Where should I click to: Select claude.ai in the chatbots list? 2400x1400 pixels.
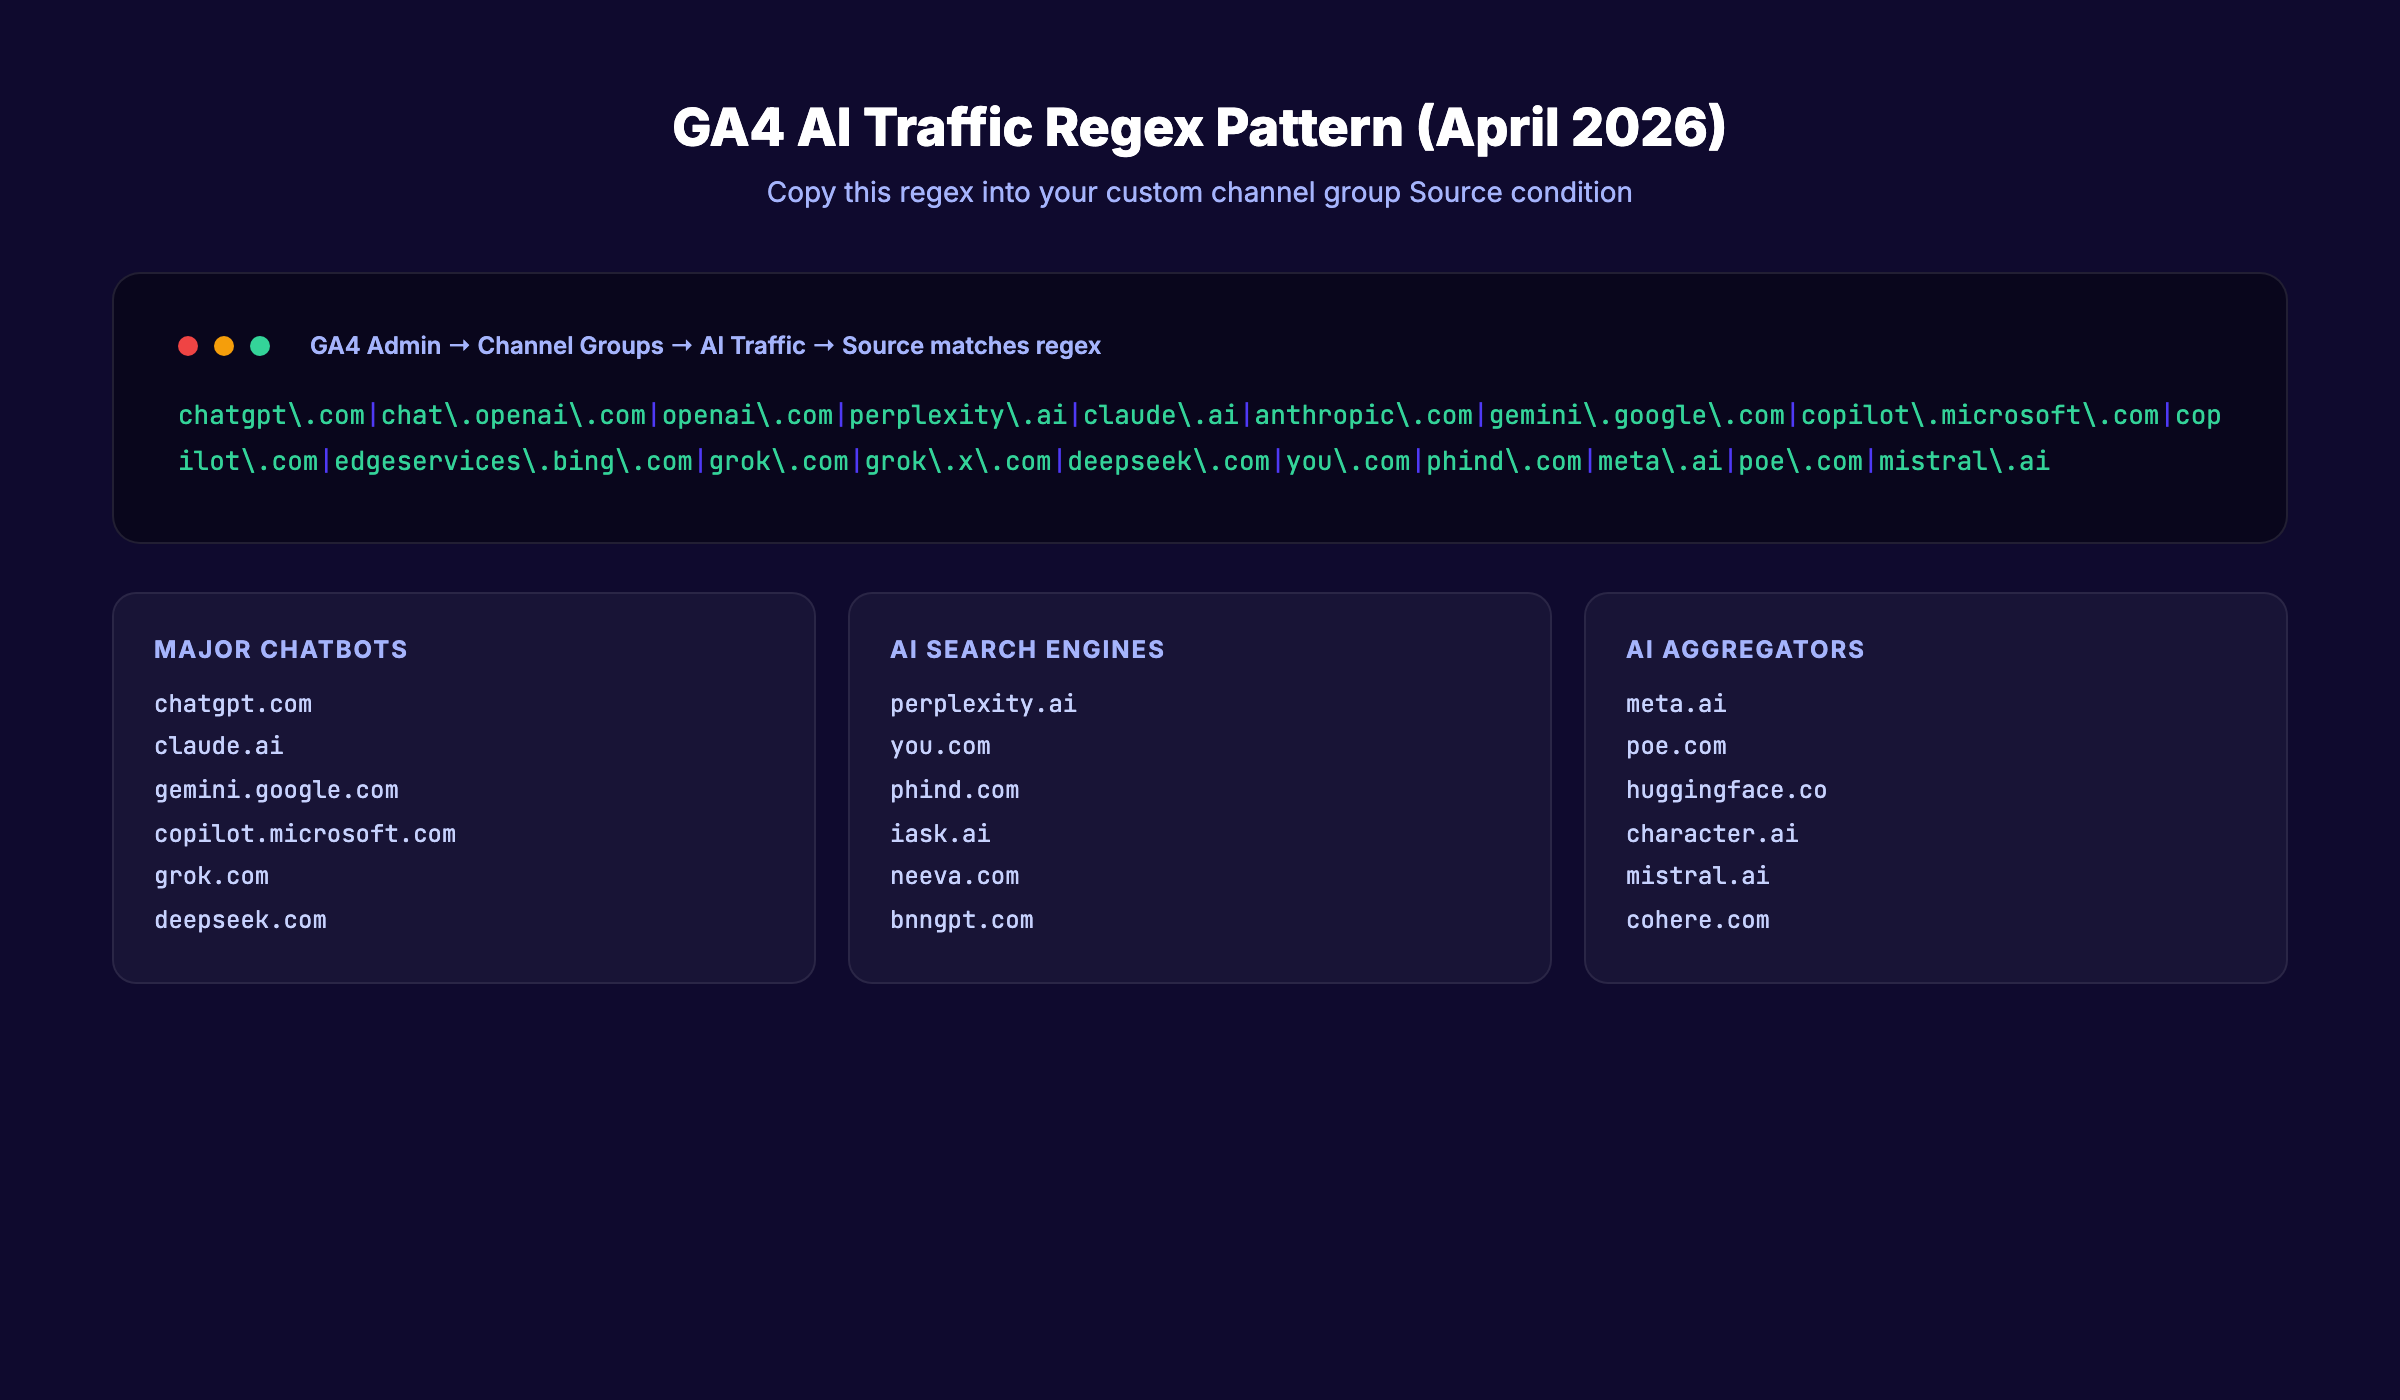[x=219, y=746]
